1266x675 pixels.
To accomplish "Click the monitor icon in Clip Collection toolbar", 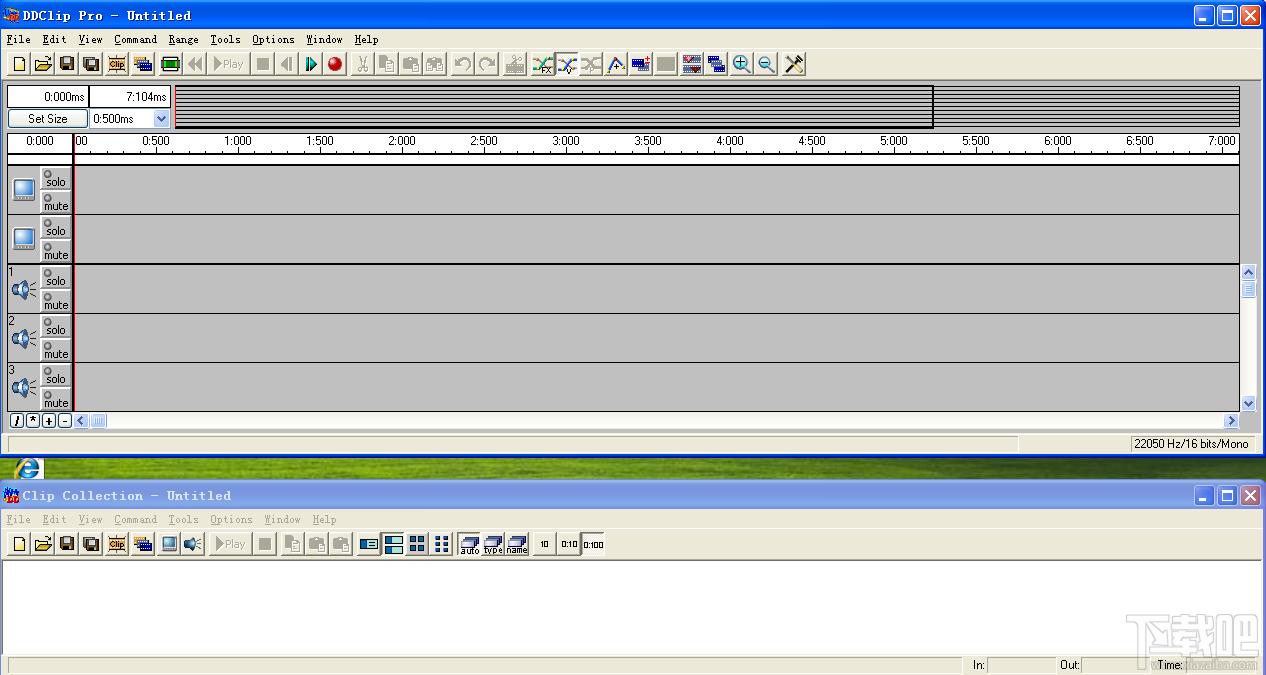I will click(169, 544).
